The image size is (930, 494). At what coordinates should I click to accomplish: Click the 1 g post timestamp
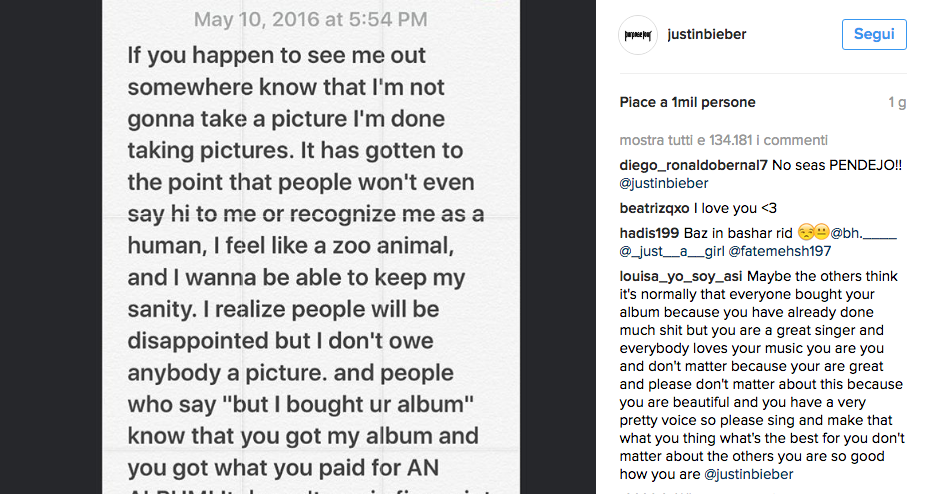897,102
